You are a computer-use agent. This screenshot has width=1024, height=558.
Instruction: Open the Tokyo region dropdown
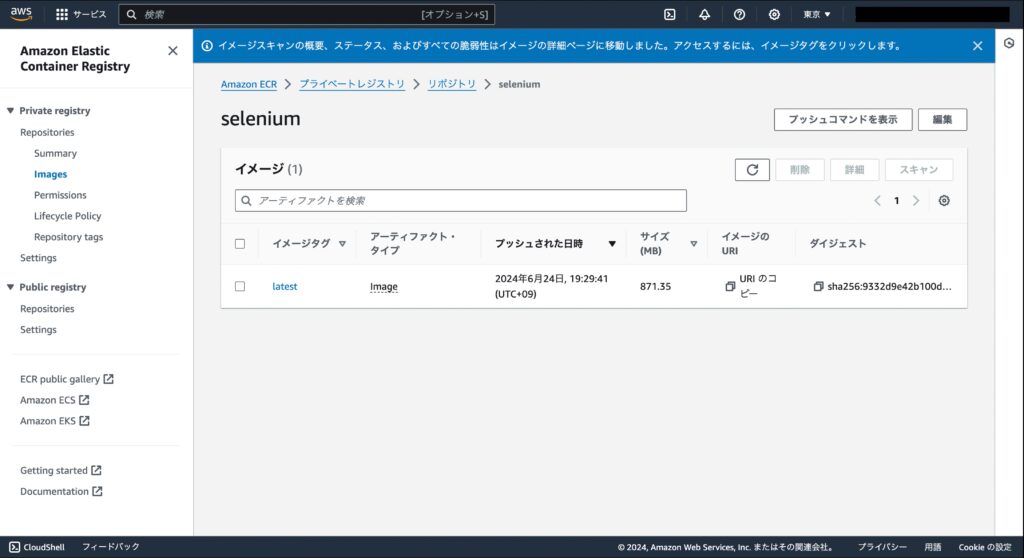pos(816,14)
